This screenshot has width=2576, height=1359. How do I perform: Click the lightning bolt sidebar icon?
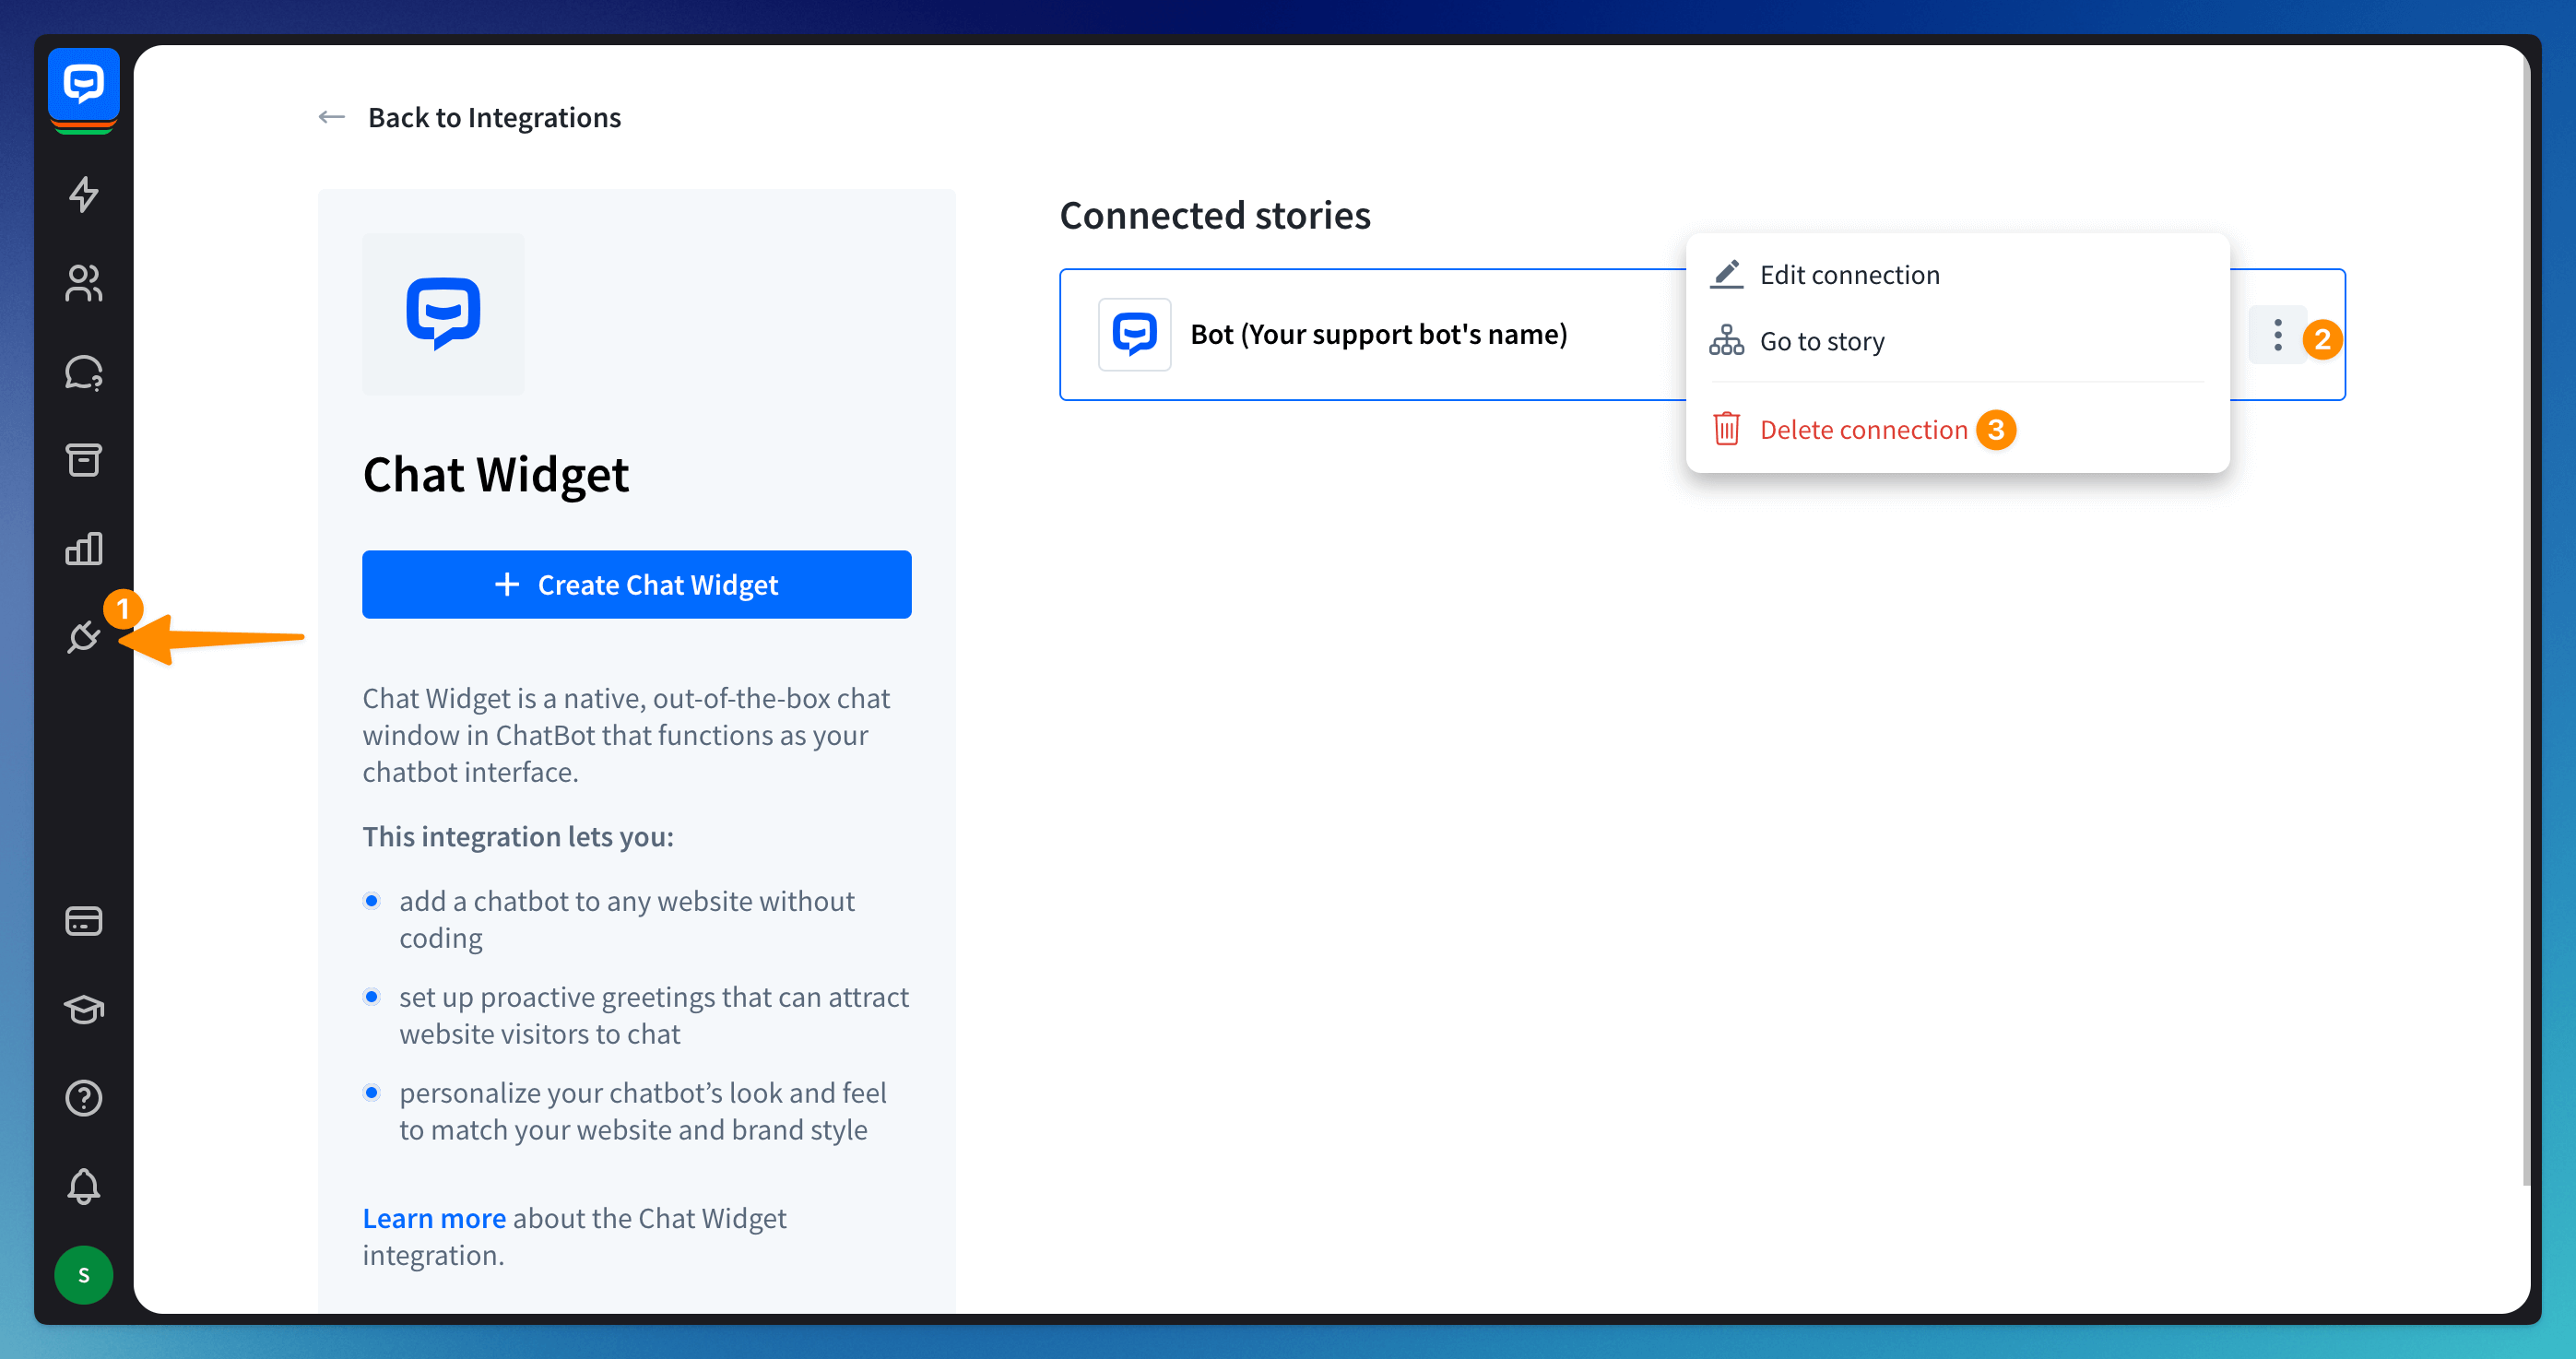(x=83, y=194)
